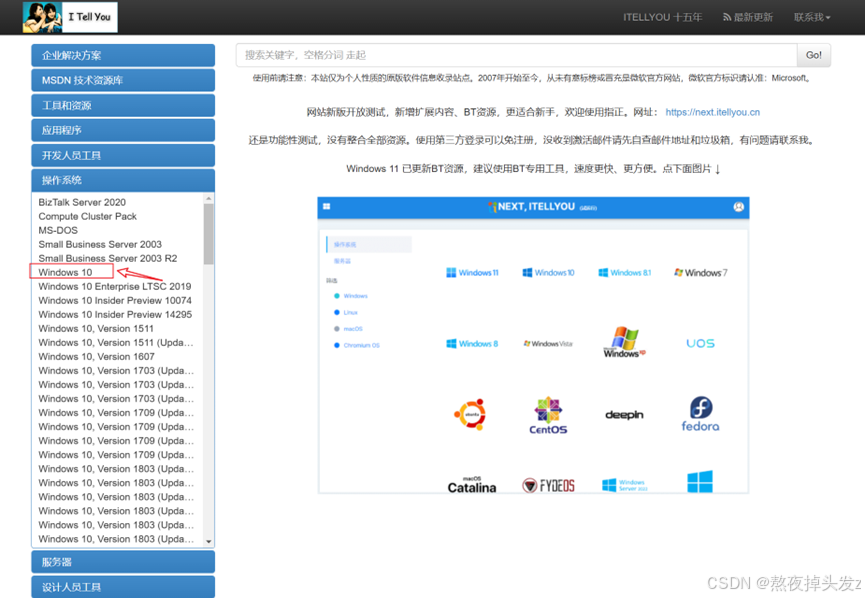Click the Windows XP logo in preview
This screenshot has height=598, width=865.
click(624, 342)
